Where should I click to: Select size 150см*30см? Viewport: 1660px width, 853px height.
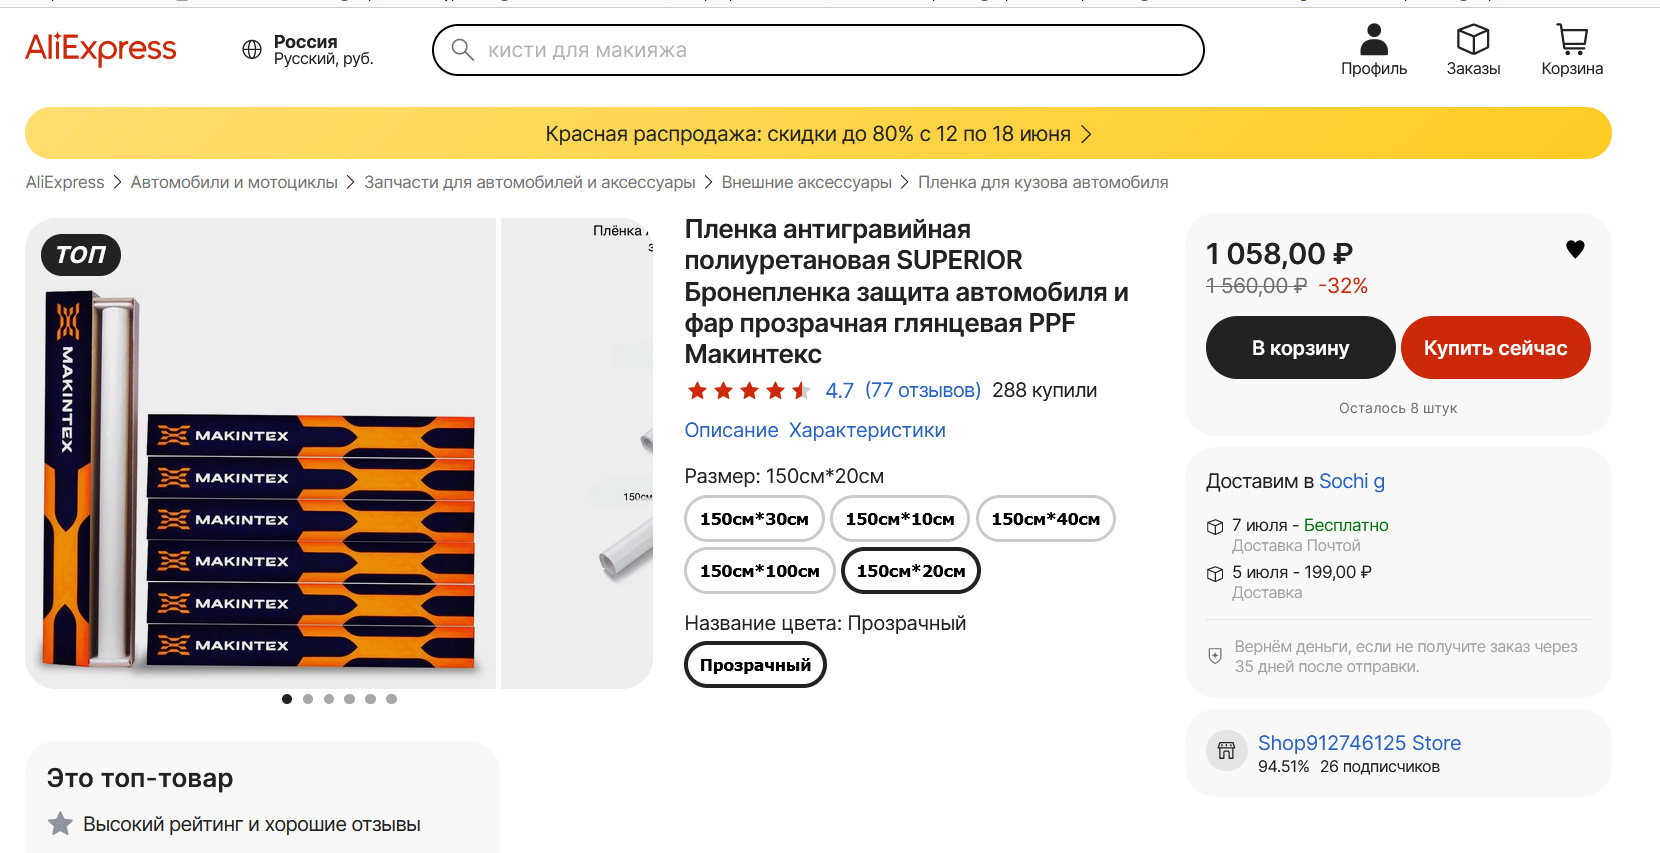point(754,519)
